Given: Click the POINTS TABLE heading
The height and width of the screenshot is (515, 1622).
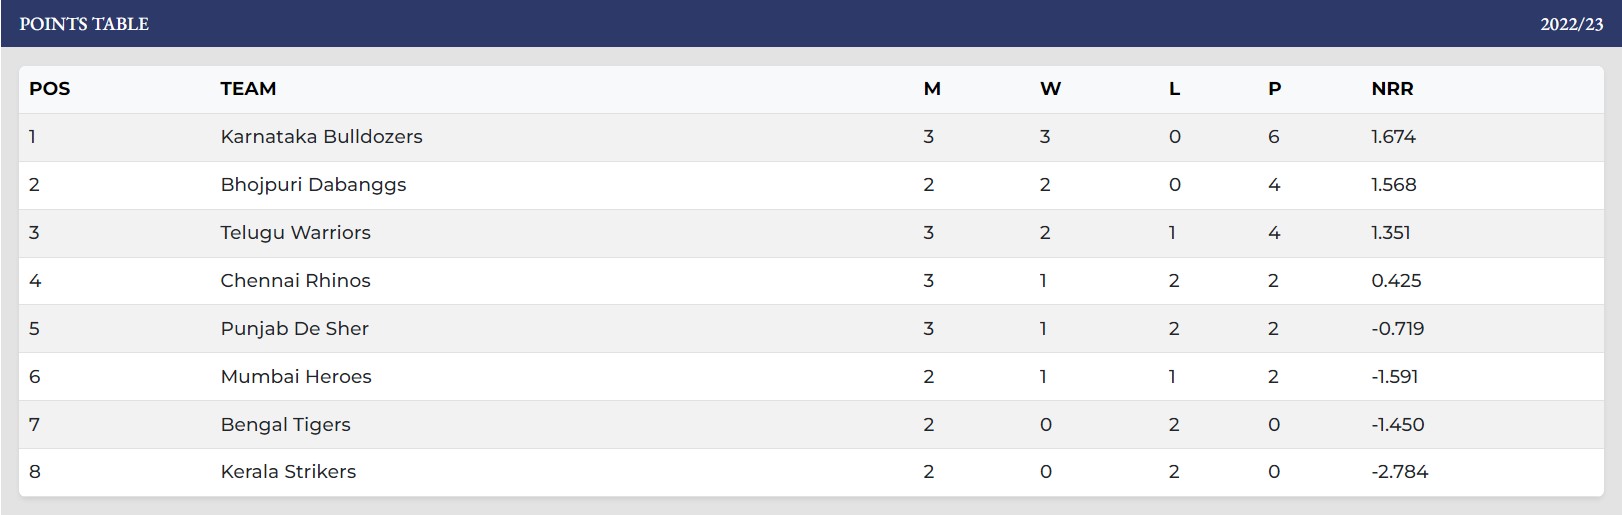Looking at the screenshot, I should pyautogui.click(x=84, y=24).
